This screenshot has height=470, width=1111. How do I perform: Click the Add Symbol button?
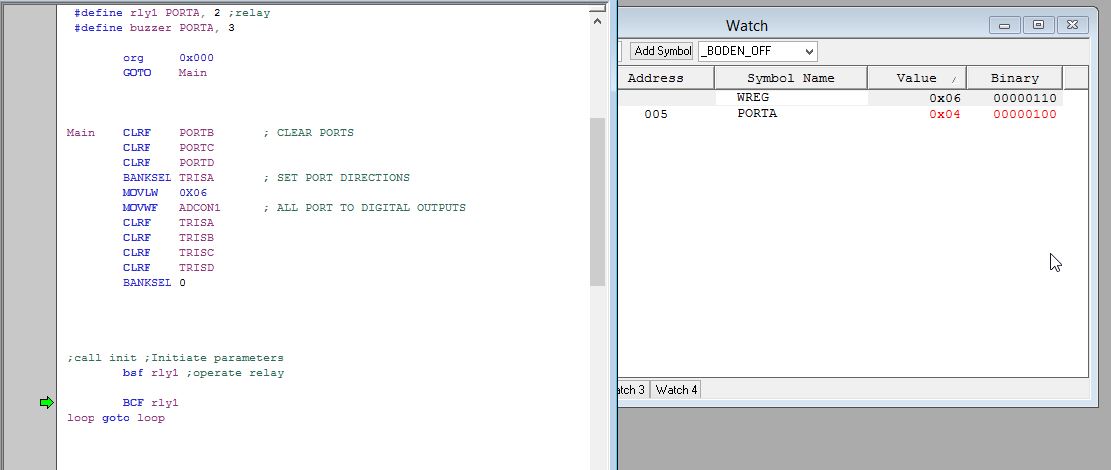click(x=662, y=51)
